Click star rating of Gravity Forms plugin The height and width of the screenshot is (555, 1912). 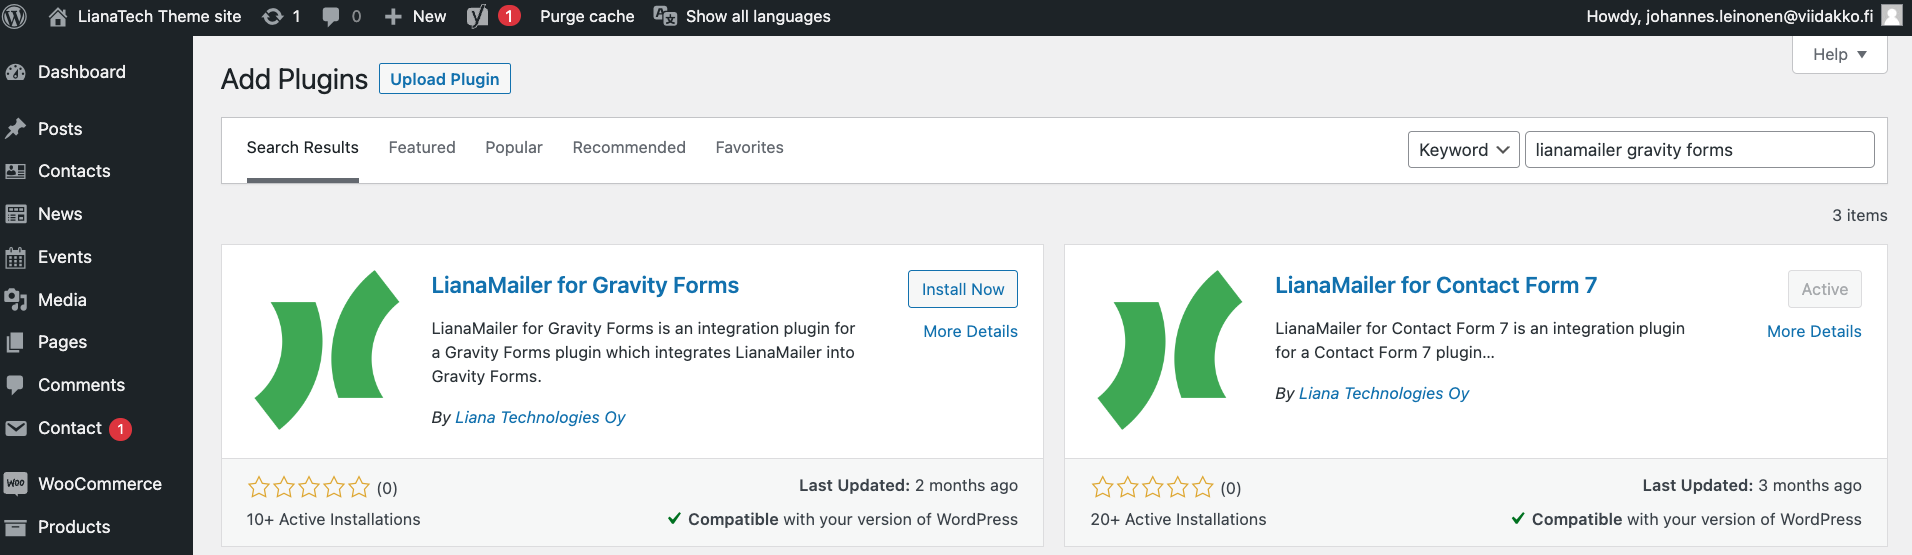click(309, 488)
